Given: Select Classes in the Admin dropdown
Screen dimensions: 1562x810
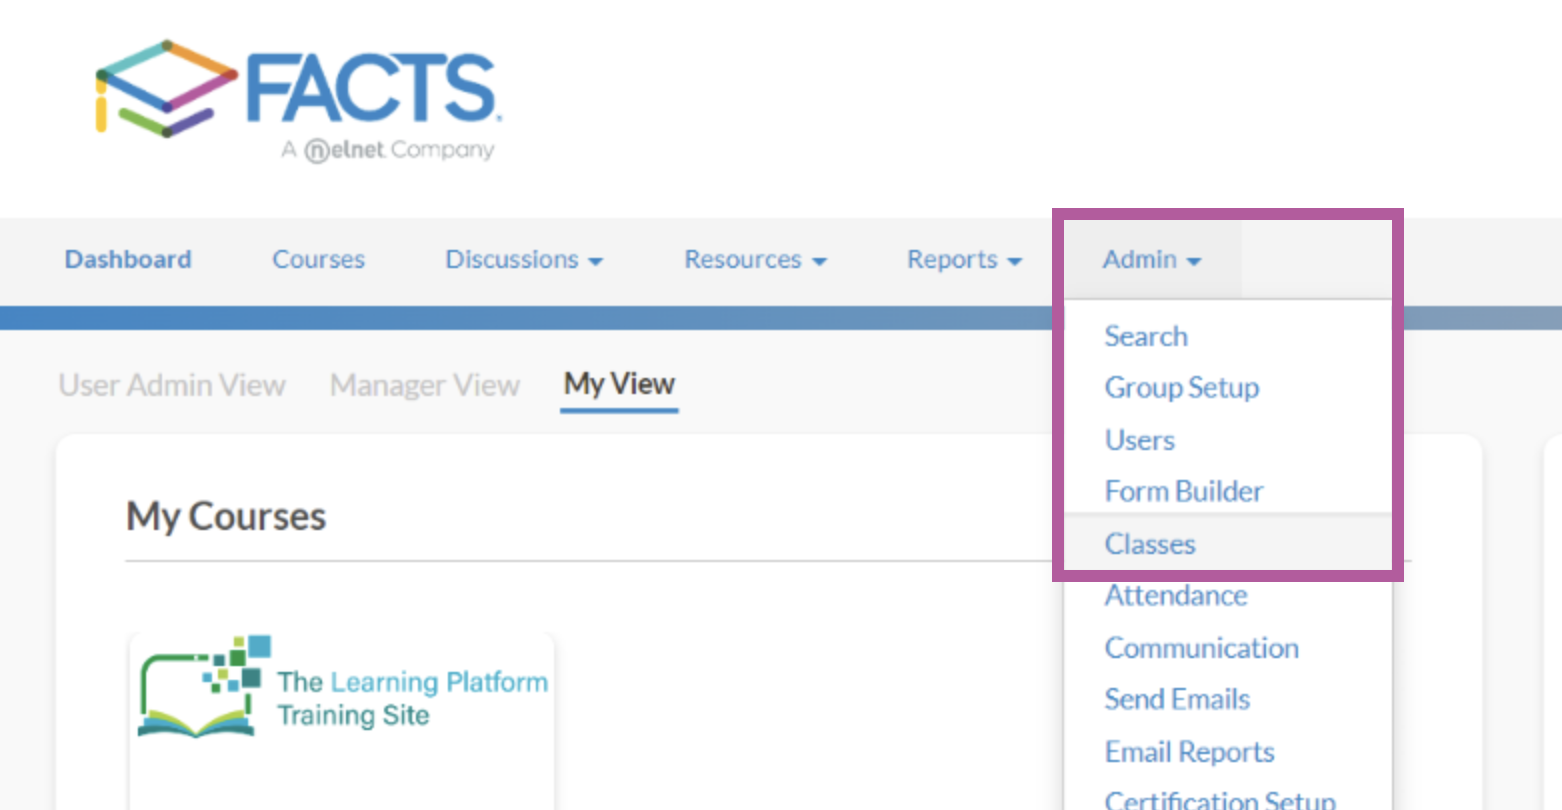Looking at the screenshot, I should tap(1149, 543).
